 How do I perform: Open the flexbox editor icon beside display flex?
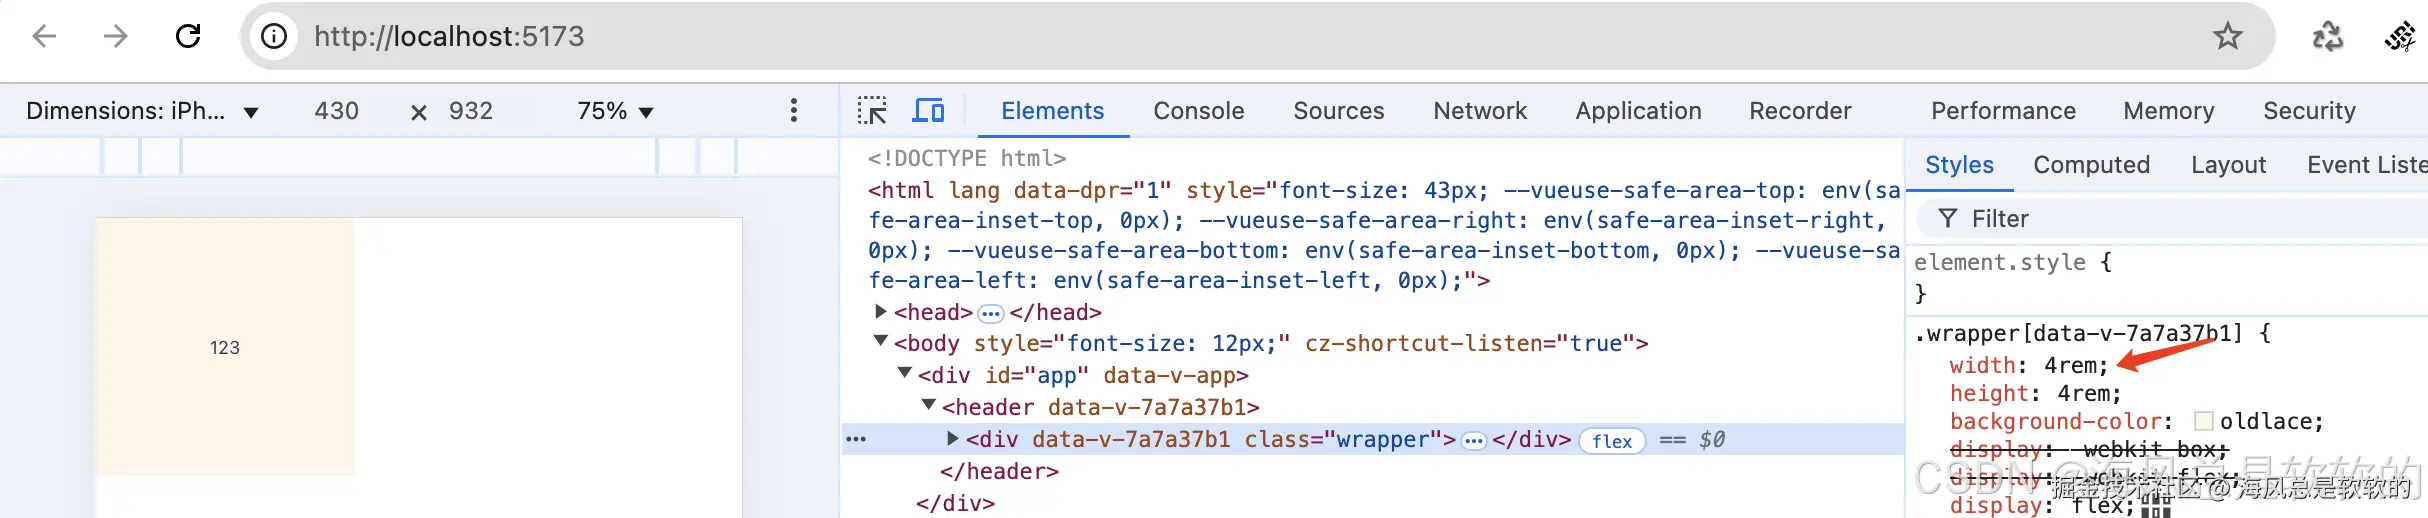click(2155, 506)
